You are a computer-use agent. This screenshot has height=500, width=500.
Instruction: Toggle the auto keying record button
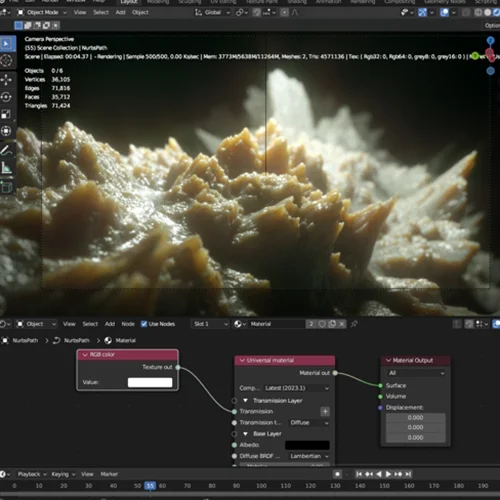337,474
